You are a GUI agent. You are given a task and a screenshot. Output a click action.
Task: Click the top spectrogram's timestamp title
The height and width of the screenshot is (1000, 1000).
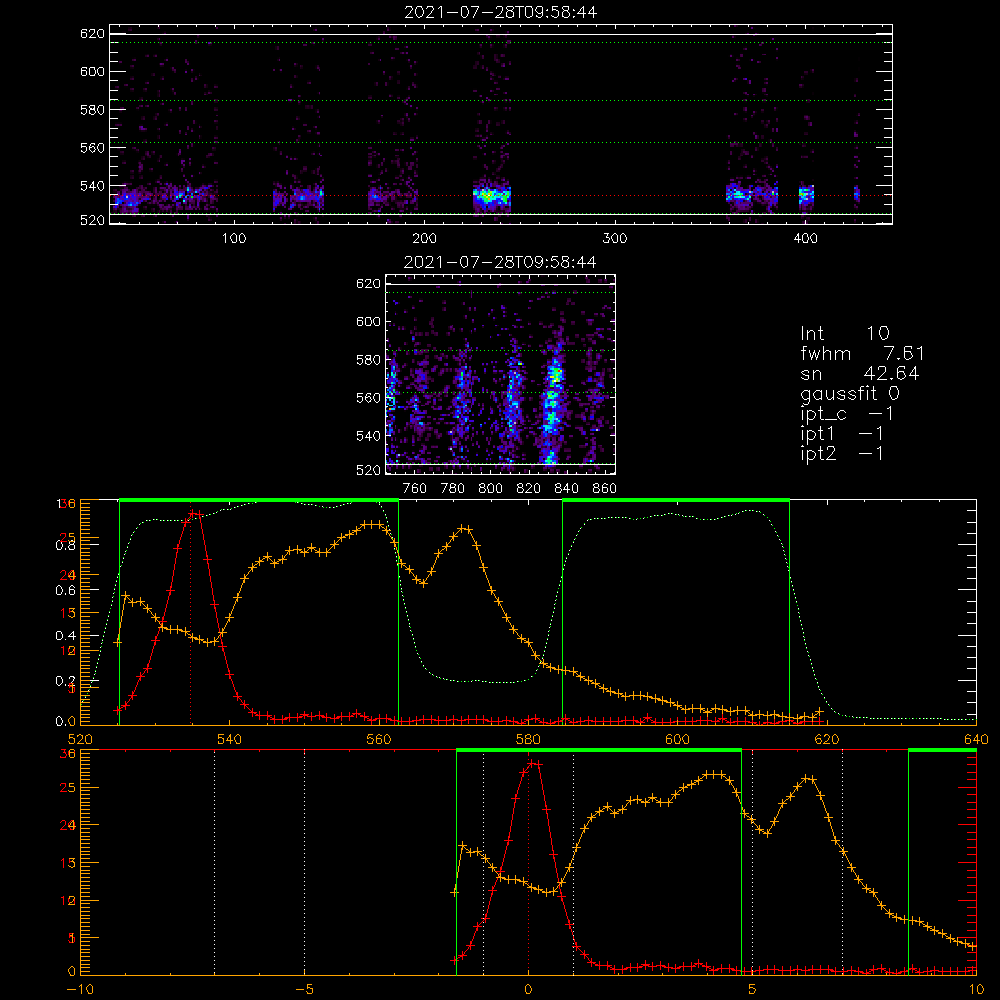point(501,12)
